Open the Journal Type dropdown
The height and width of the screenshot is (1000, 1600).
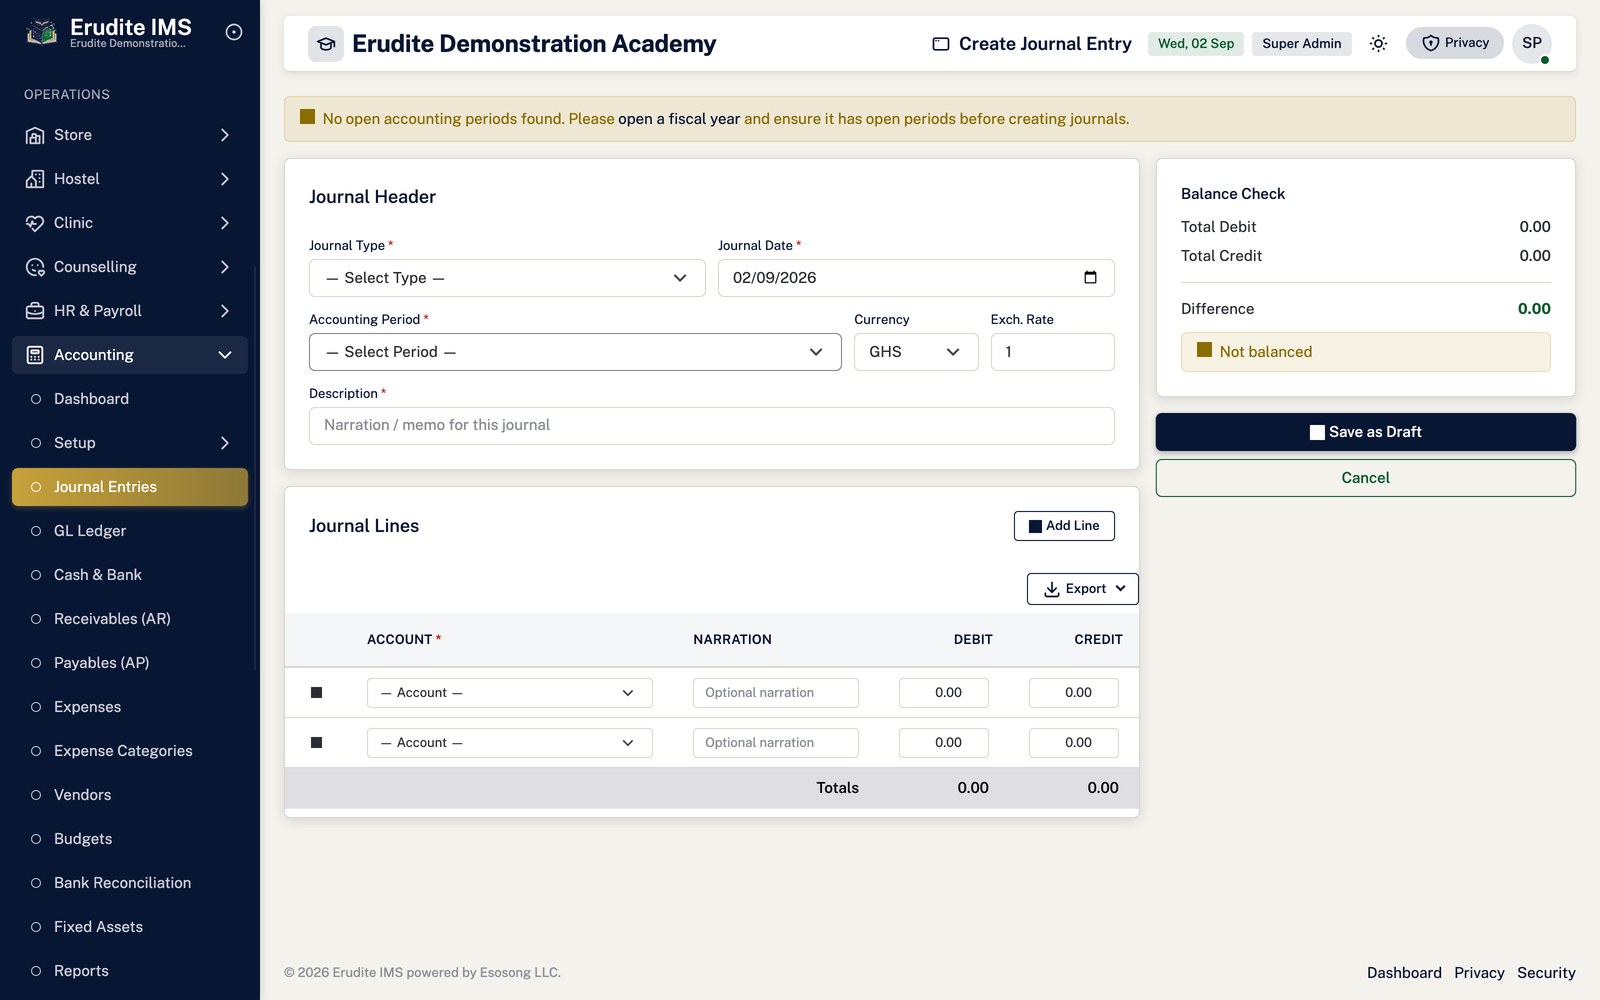point(507,278)
